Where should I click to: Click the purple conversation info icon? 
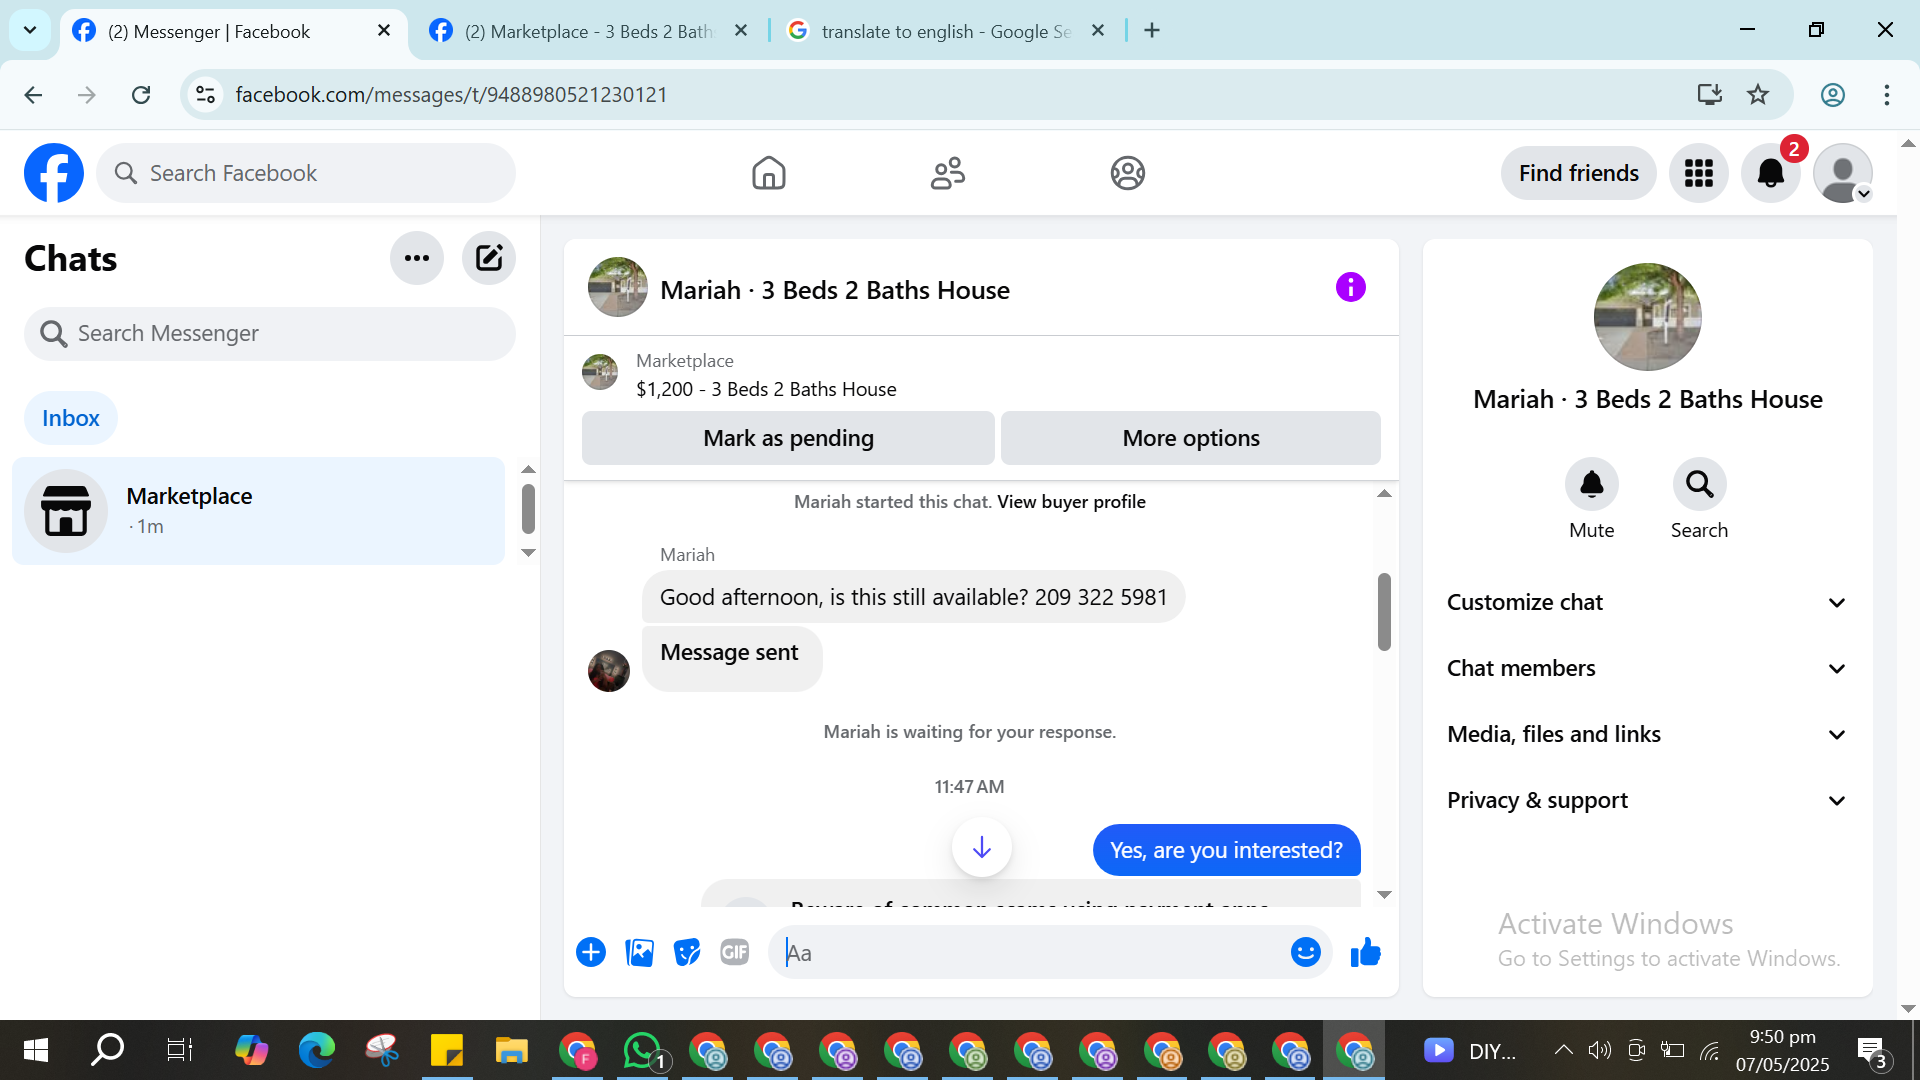pyautogui.click(x=1350, y=288)
